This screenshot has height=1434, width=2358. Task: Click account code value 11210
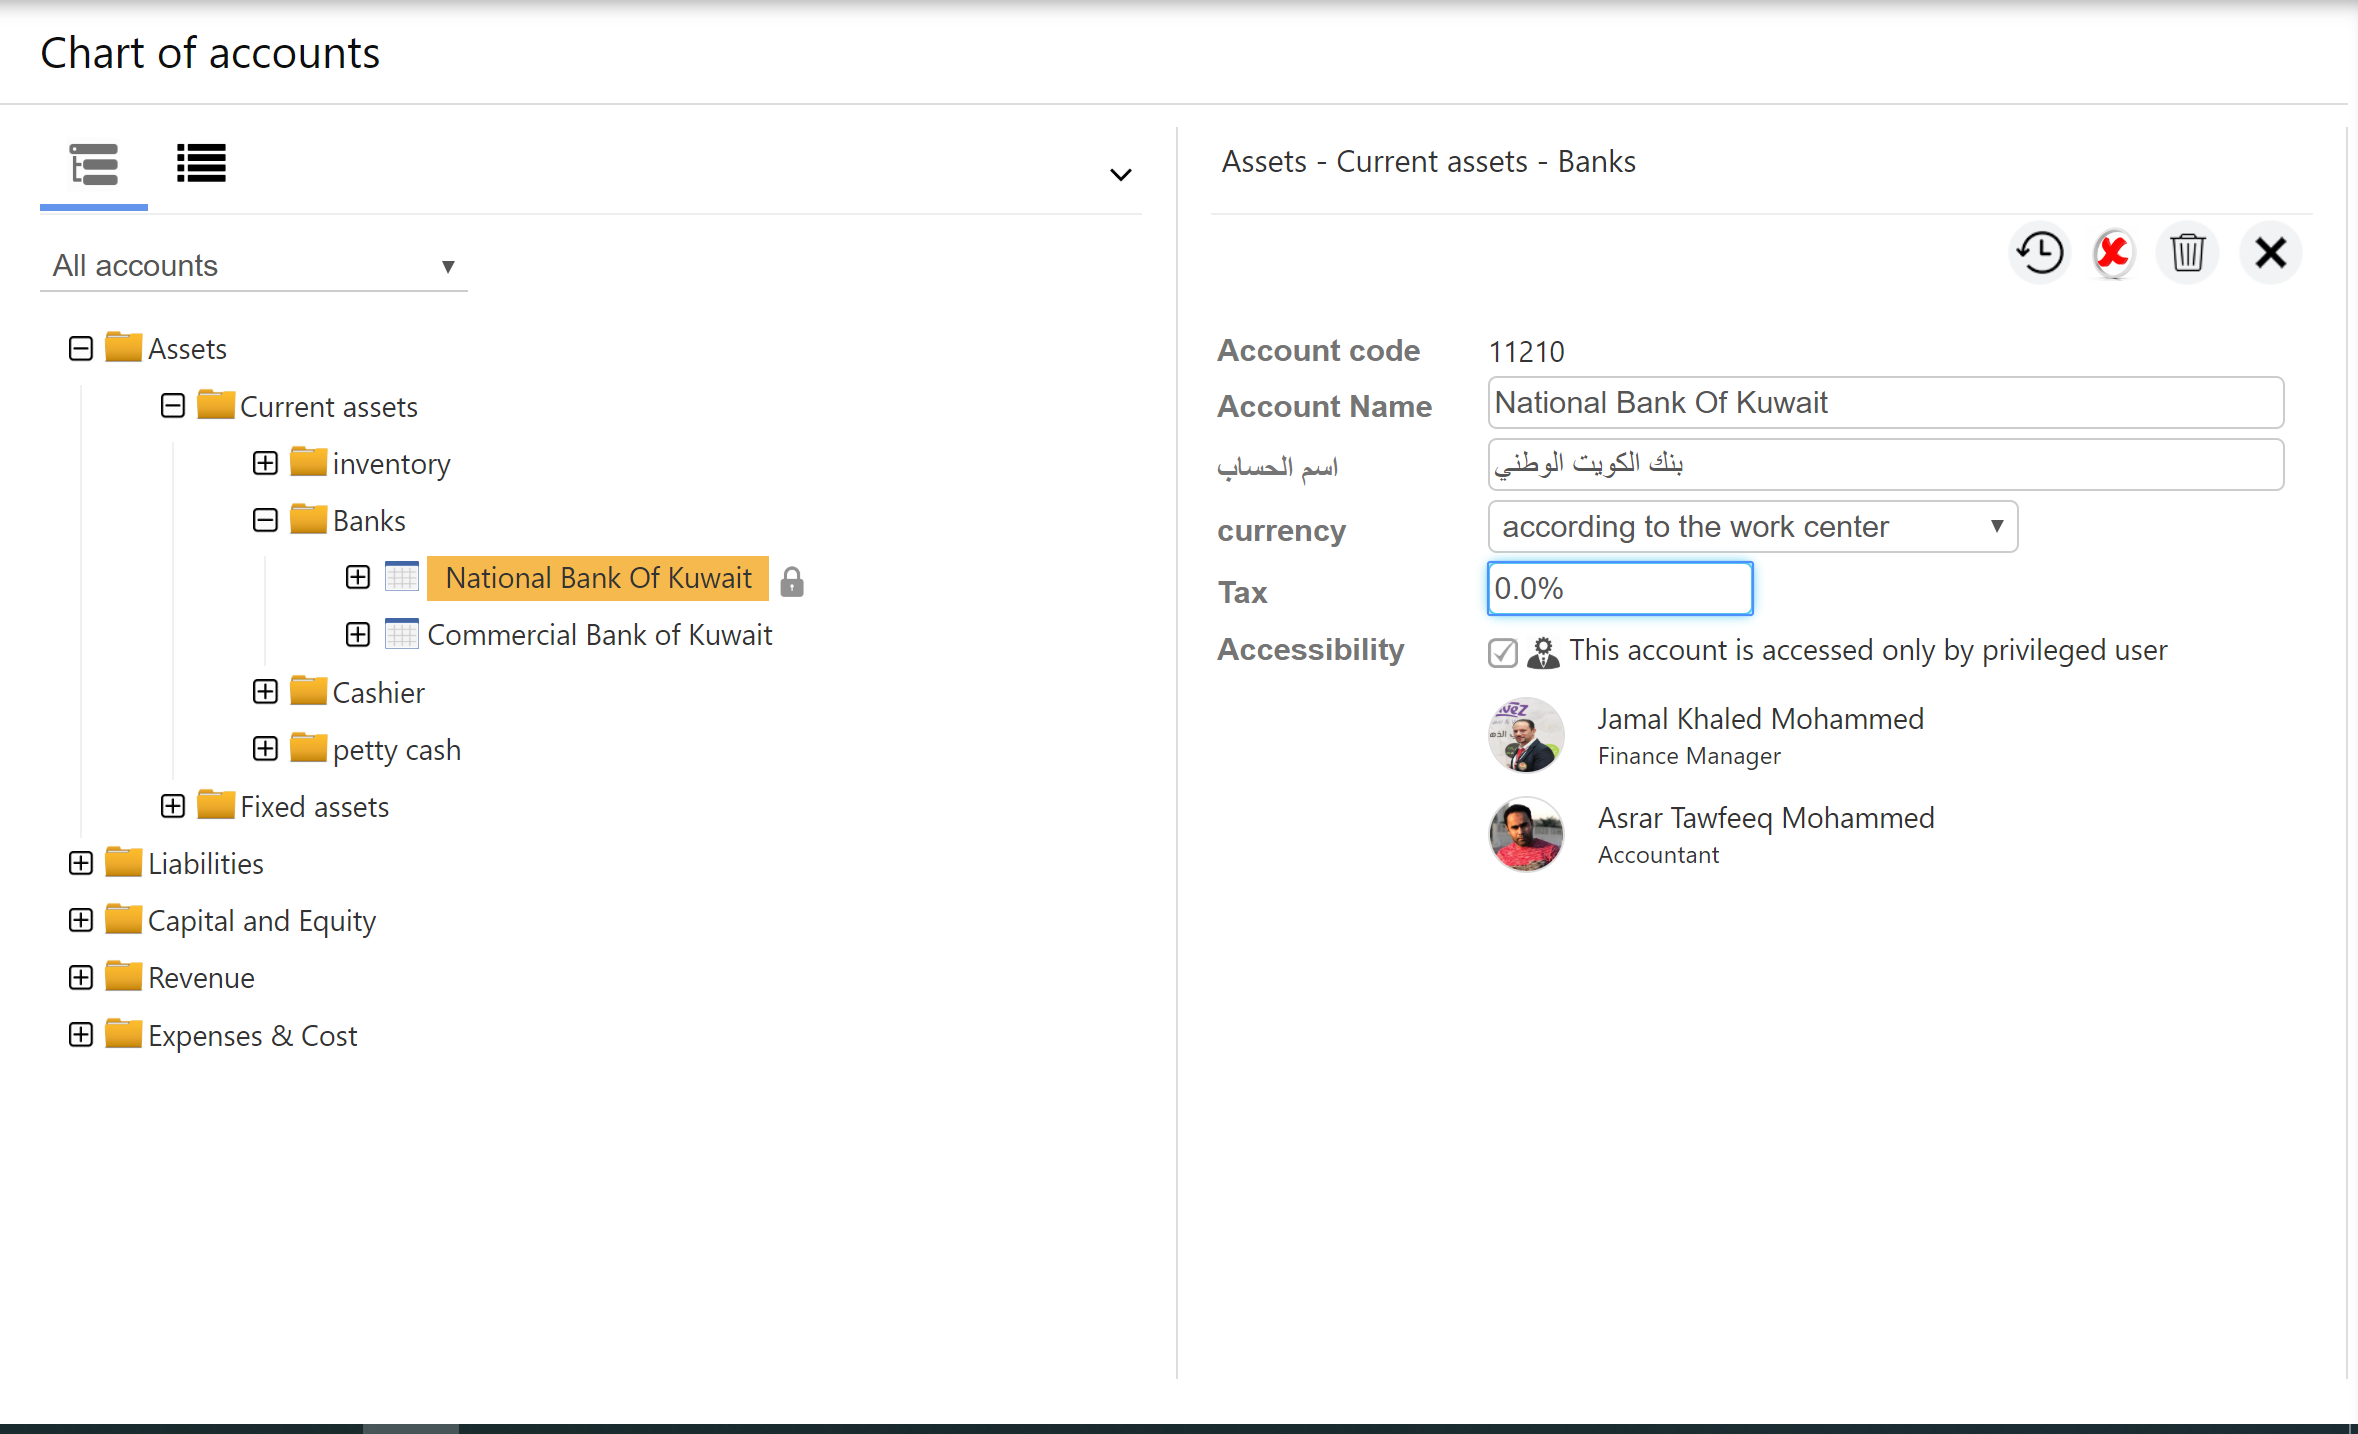1526,352
